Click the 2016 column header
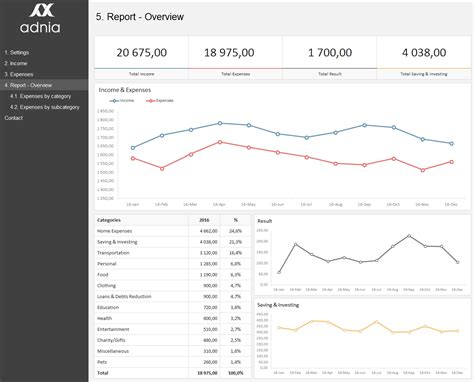The image size is (474, 382). point(204,220)
